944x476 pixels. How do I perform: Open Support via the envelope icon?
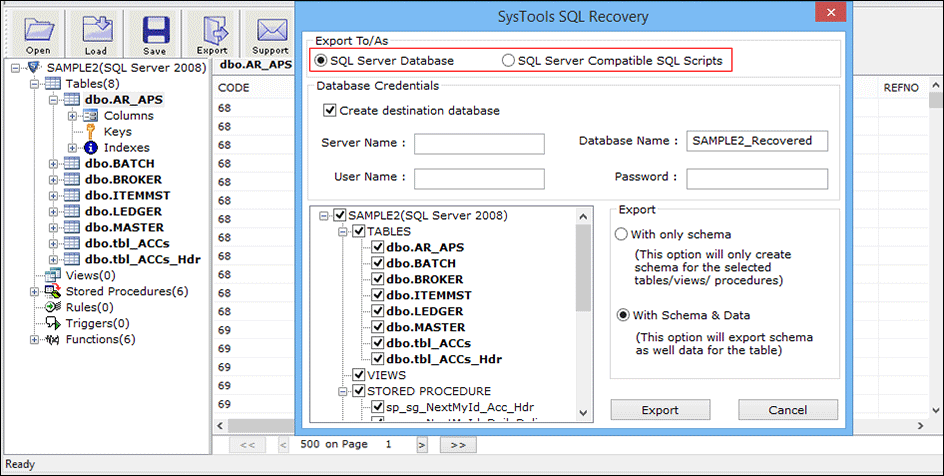(x=272, y=30)
